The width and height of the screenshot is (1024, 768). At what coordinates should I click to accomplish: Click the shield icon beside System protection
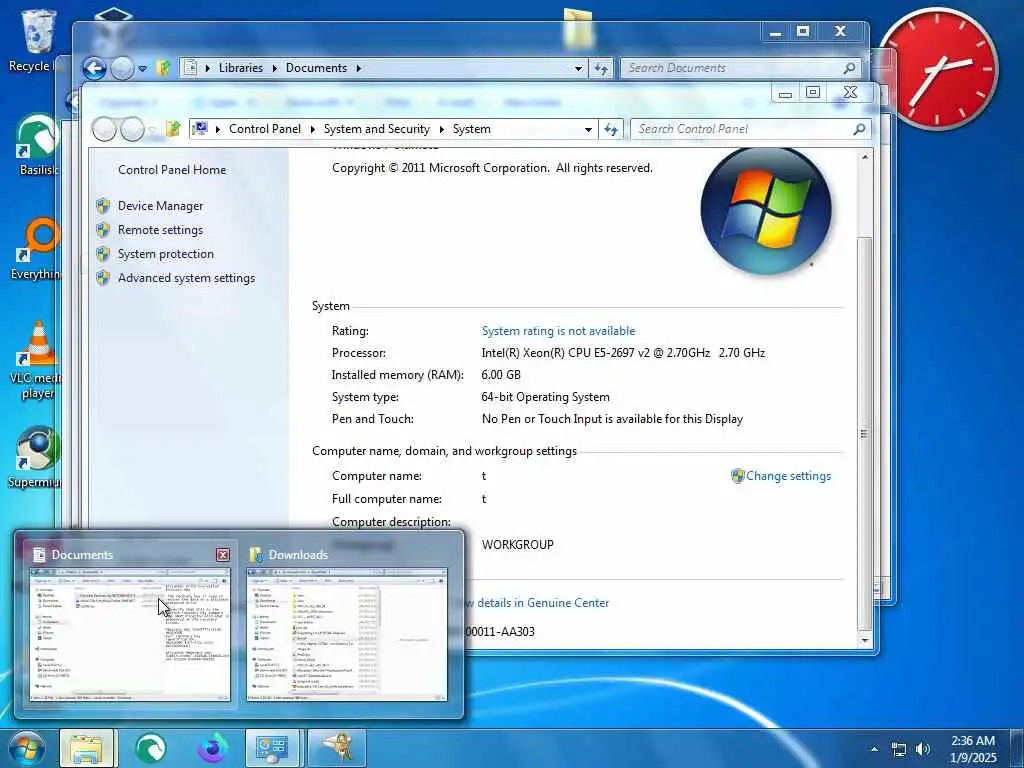point(103,254)
